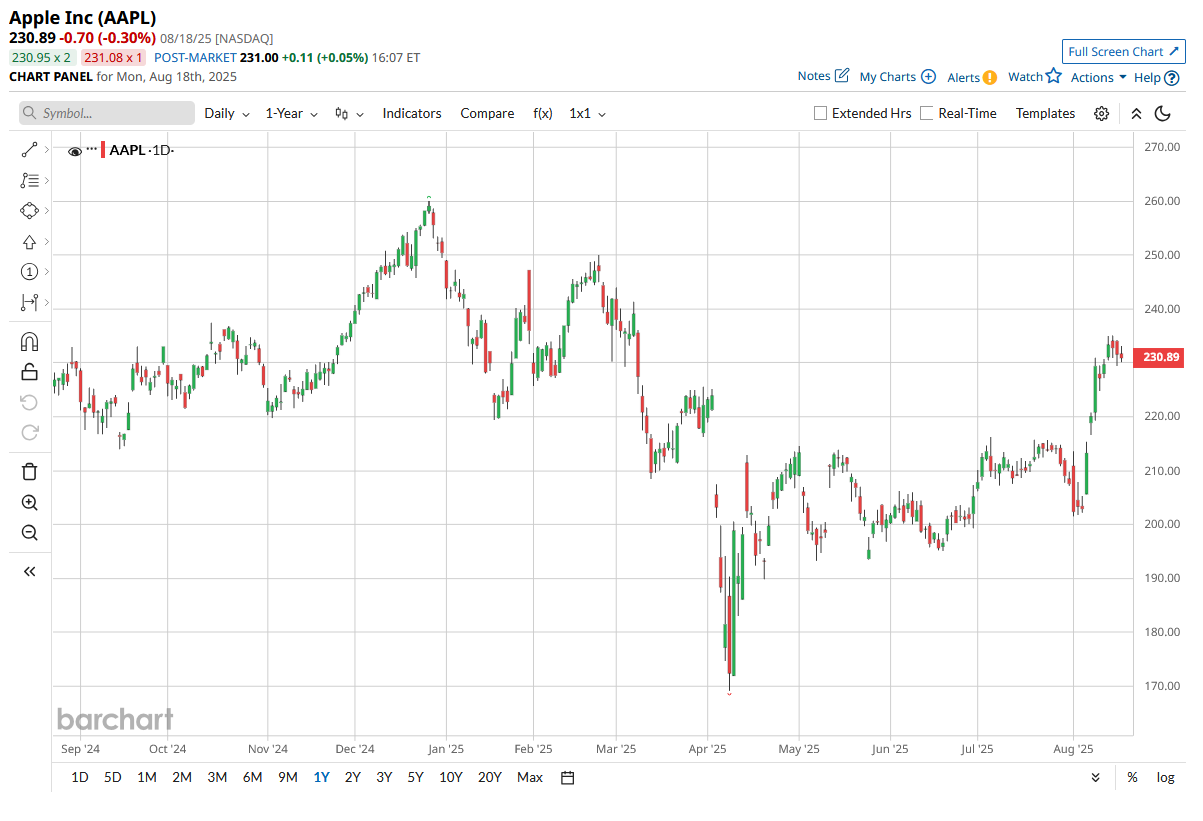
Task: Open the candlestick chart type dropdown
Action: coord(349,114)
